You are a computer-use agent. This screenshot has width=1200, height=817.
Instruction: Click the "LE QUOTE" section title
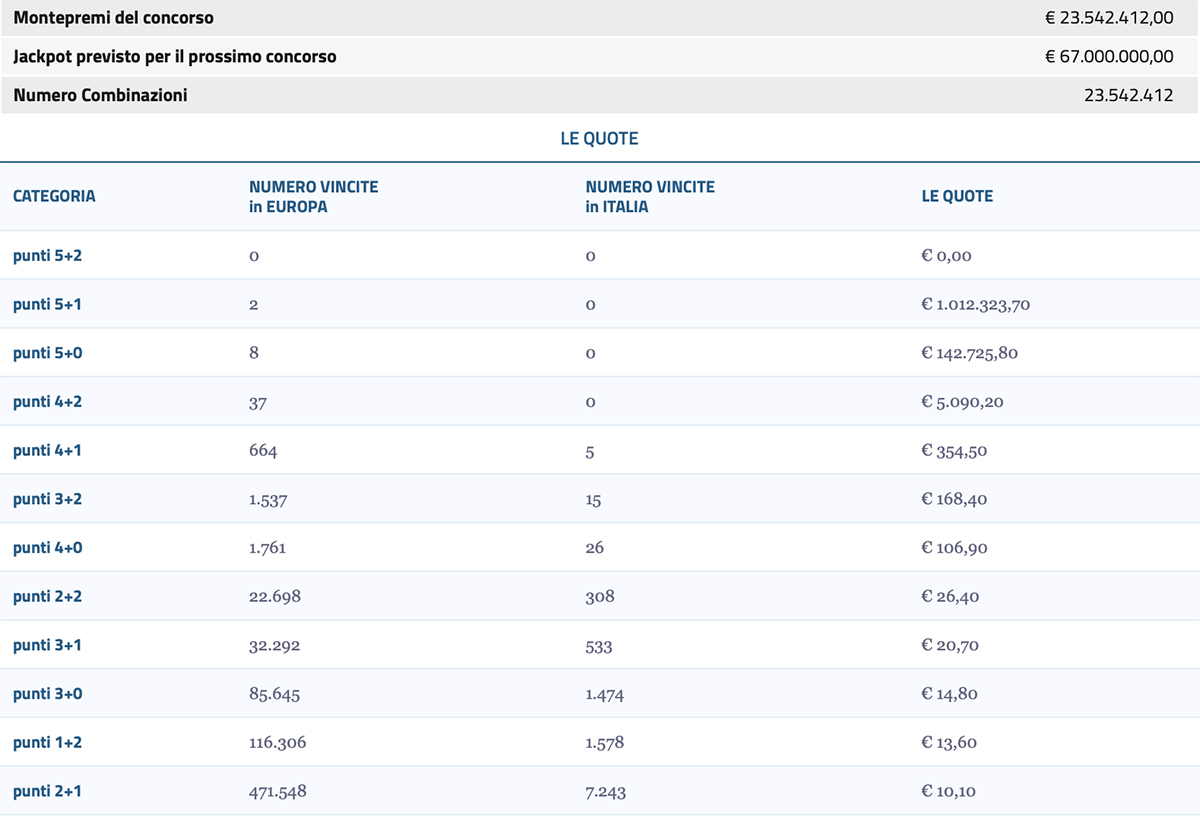599,138
